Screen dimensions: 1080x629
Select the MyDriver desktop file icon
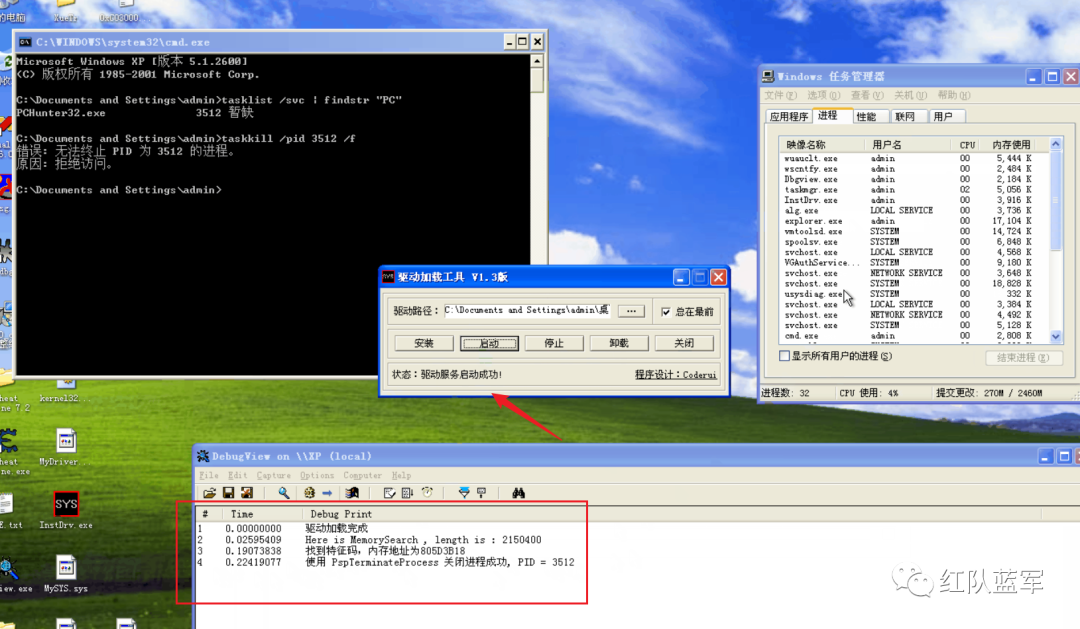(63, 447)
